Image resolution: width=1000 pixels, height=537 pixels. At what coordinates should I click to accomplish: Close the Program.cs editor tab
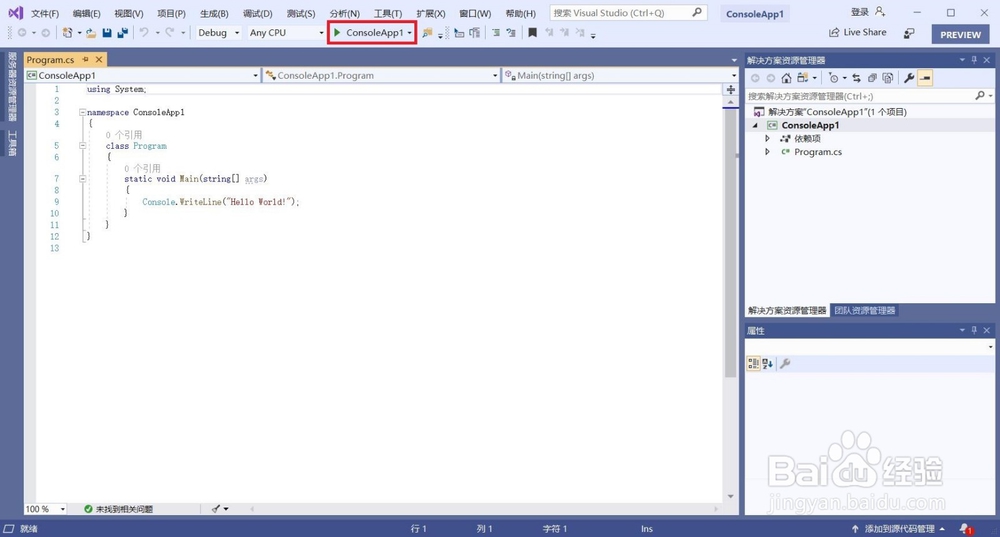(x=99, y=59)
